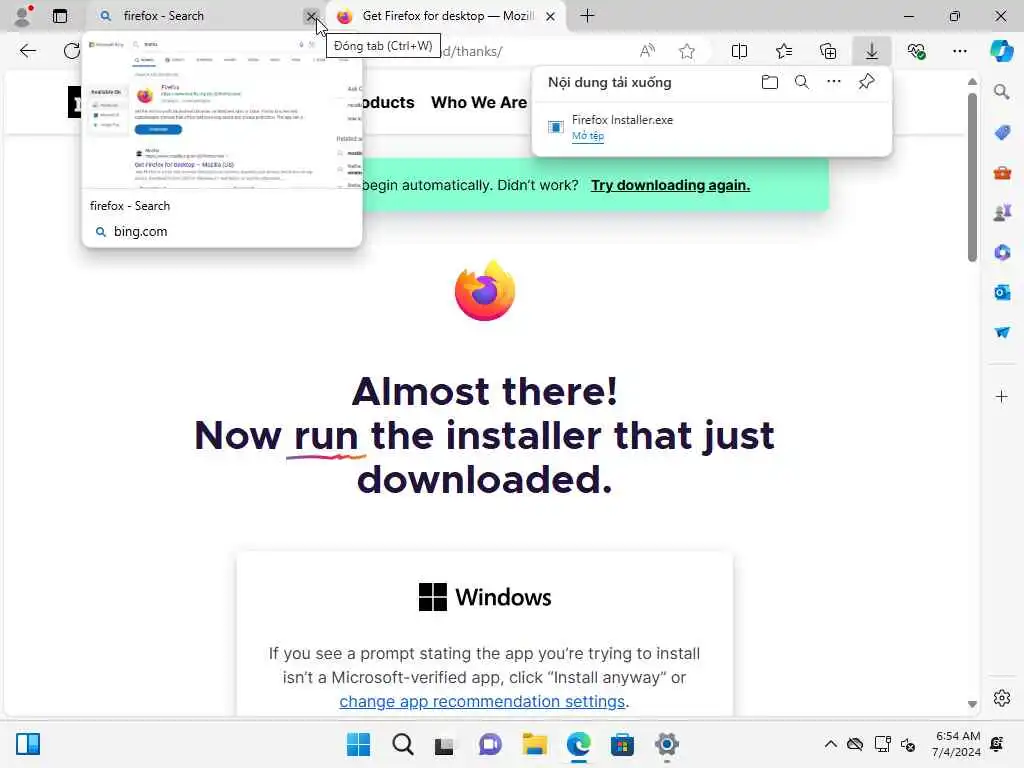Open Widgets panel on taskbar
Viewport: 1024px width, 768px height.
coord(28,744)
